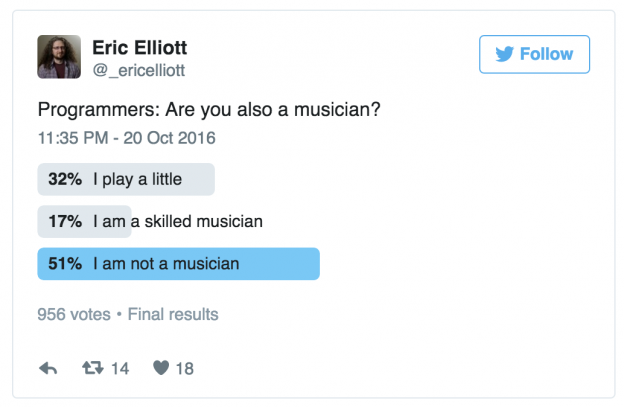Click the reply arrow icon
624x407 pixels.
tap(48, 368)
